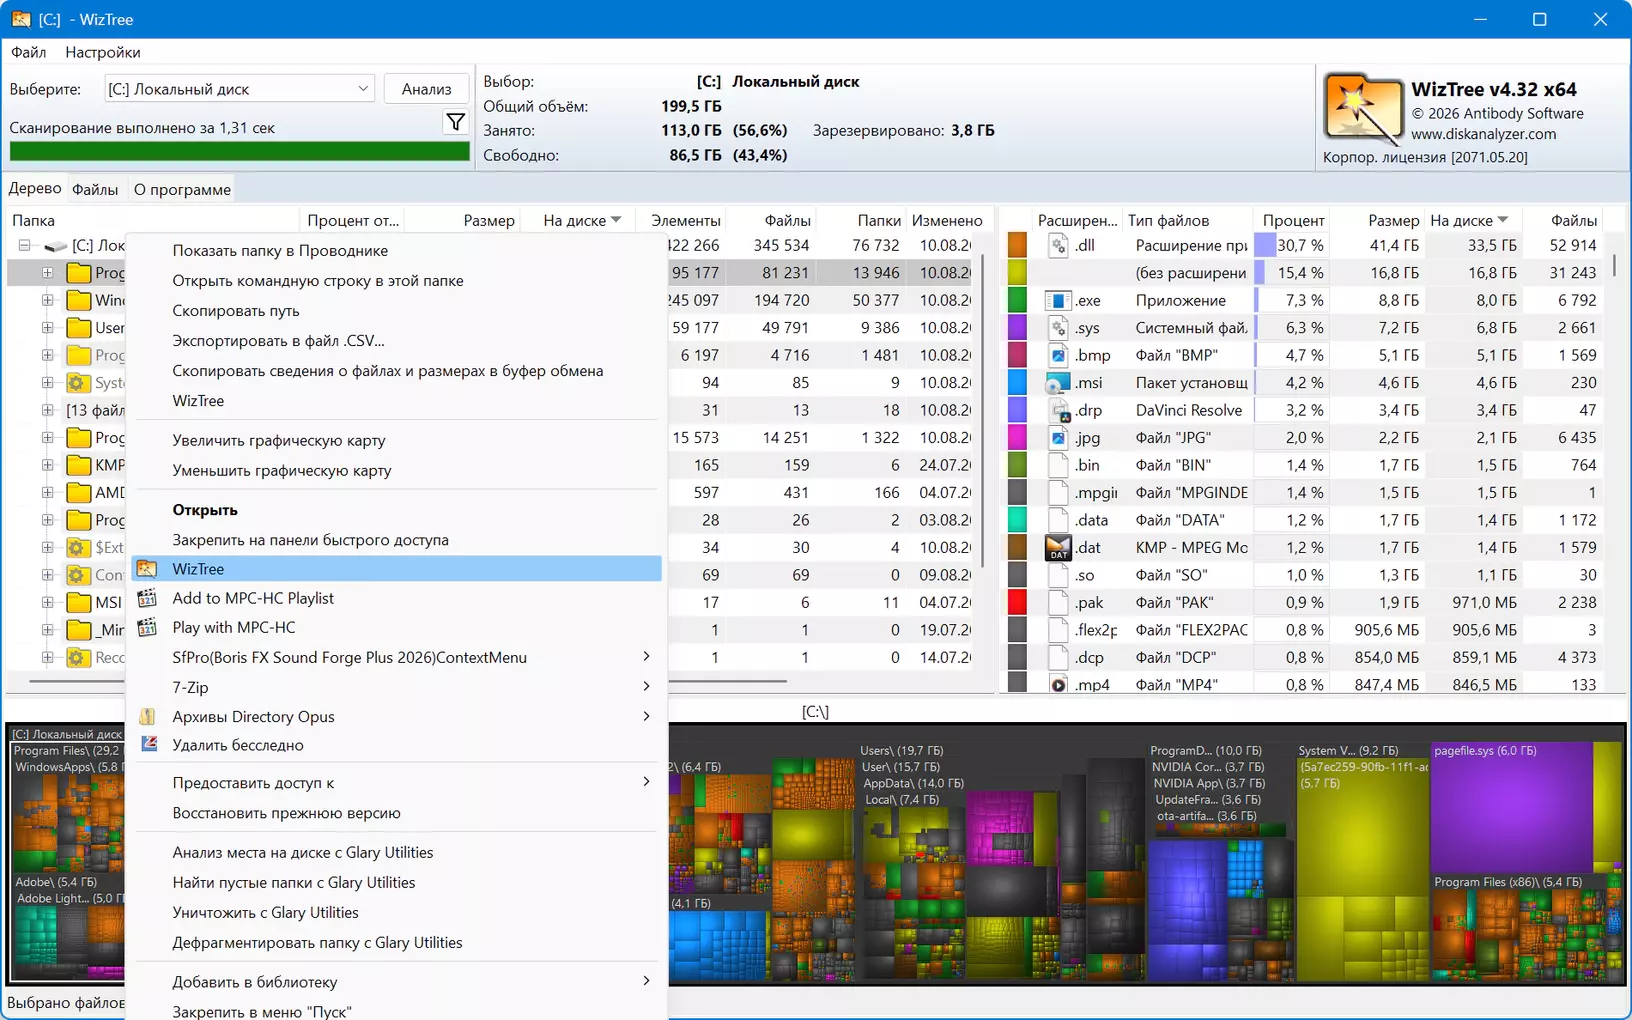Choose Уничтожить с Glary Utilities
1632x1020 pixels.
pos(265,912)
